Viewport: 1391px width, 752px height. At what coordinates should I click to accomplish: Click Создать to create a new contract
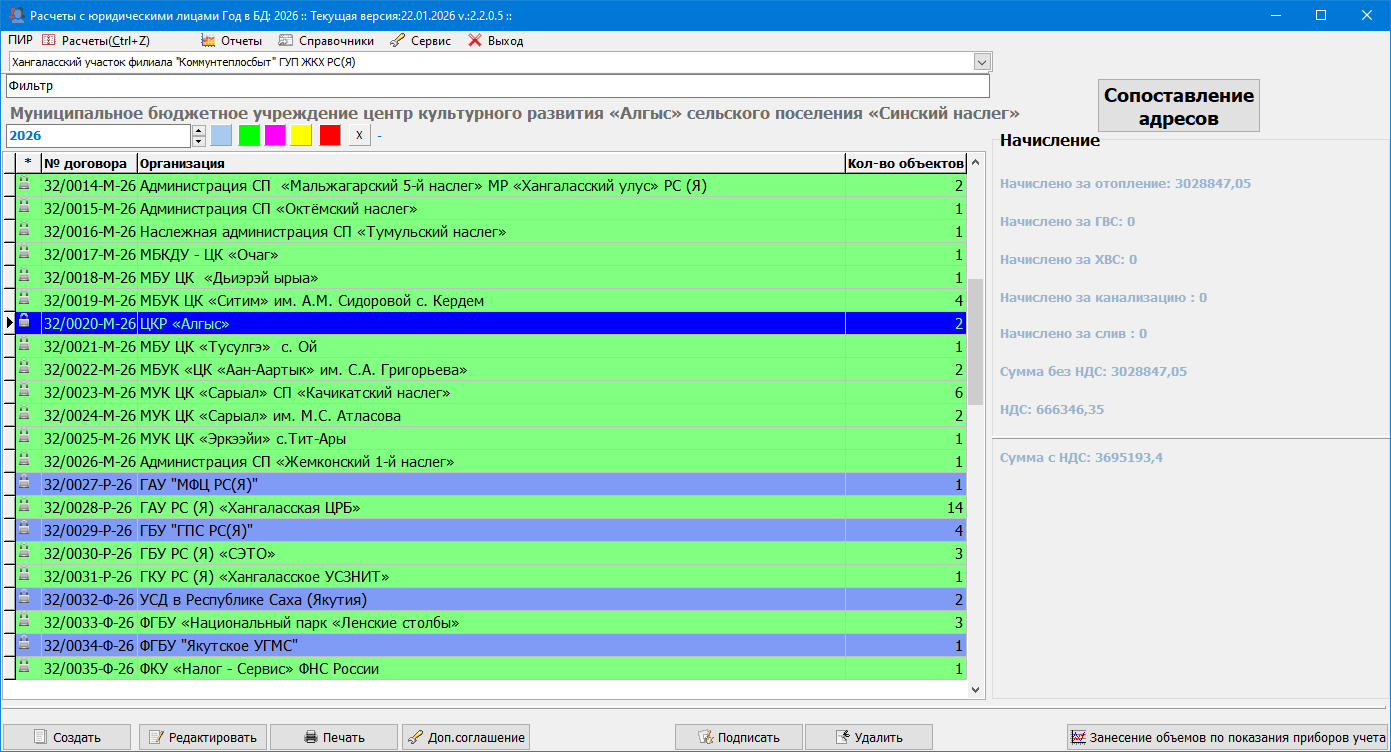coord(66,737)
